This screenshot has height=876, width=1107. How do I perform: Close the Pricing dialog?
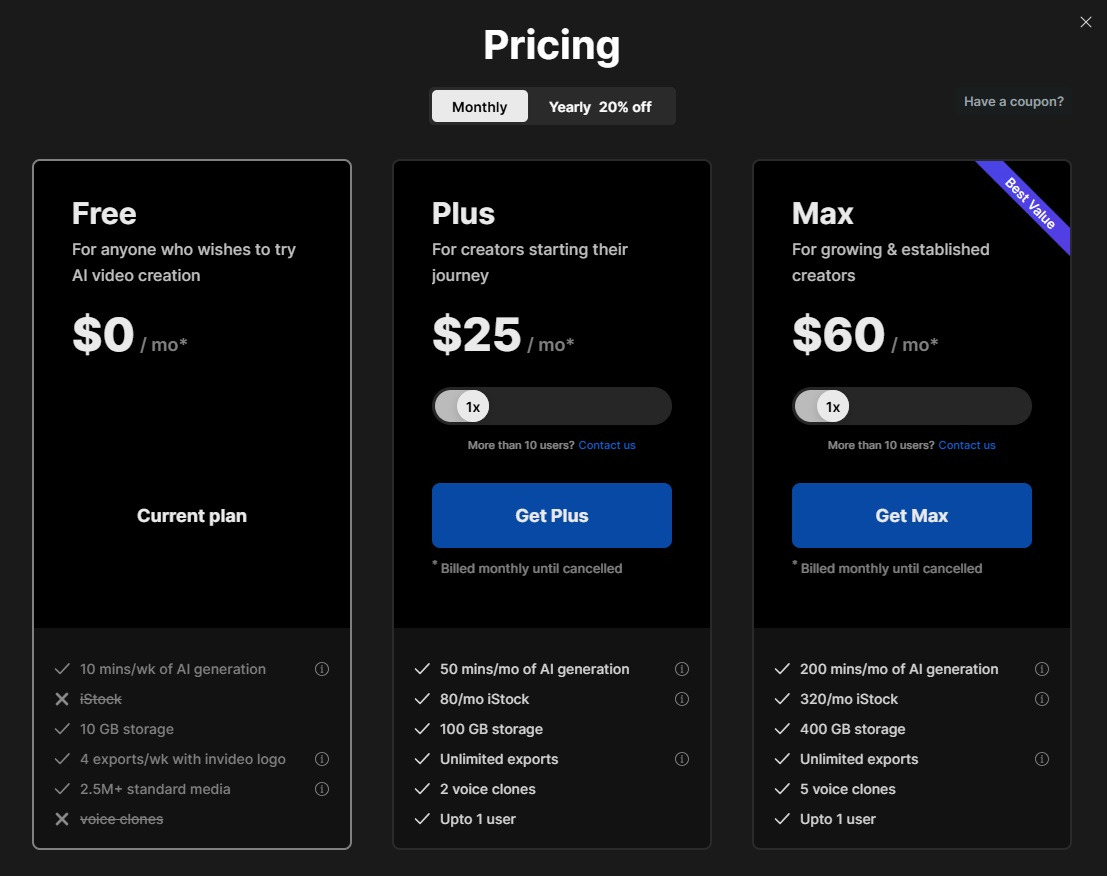tap(1086, 22)
